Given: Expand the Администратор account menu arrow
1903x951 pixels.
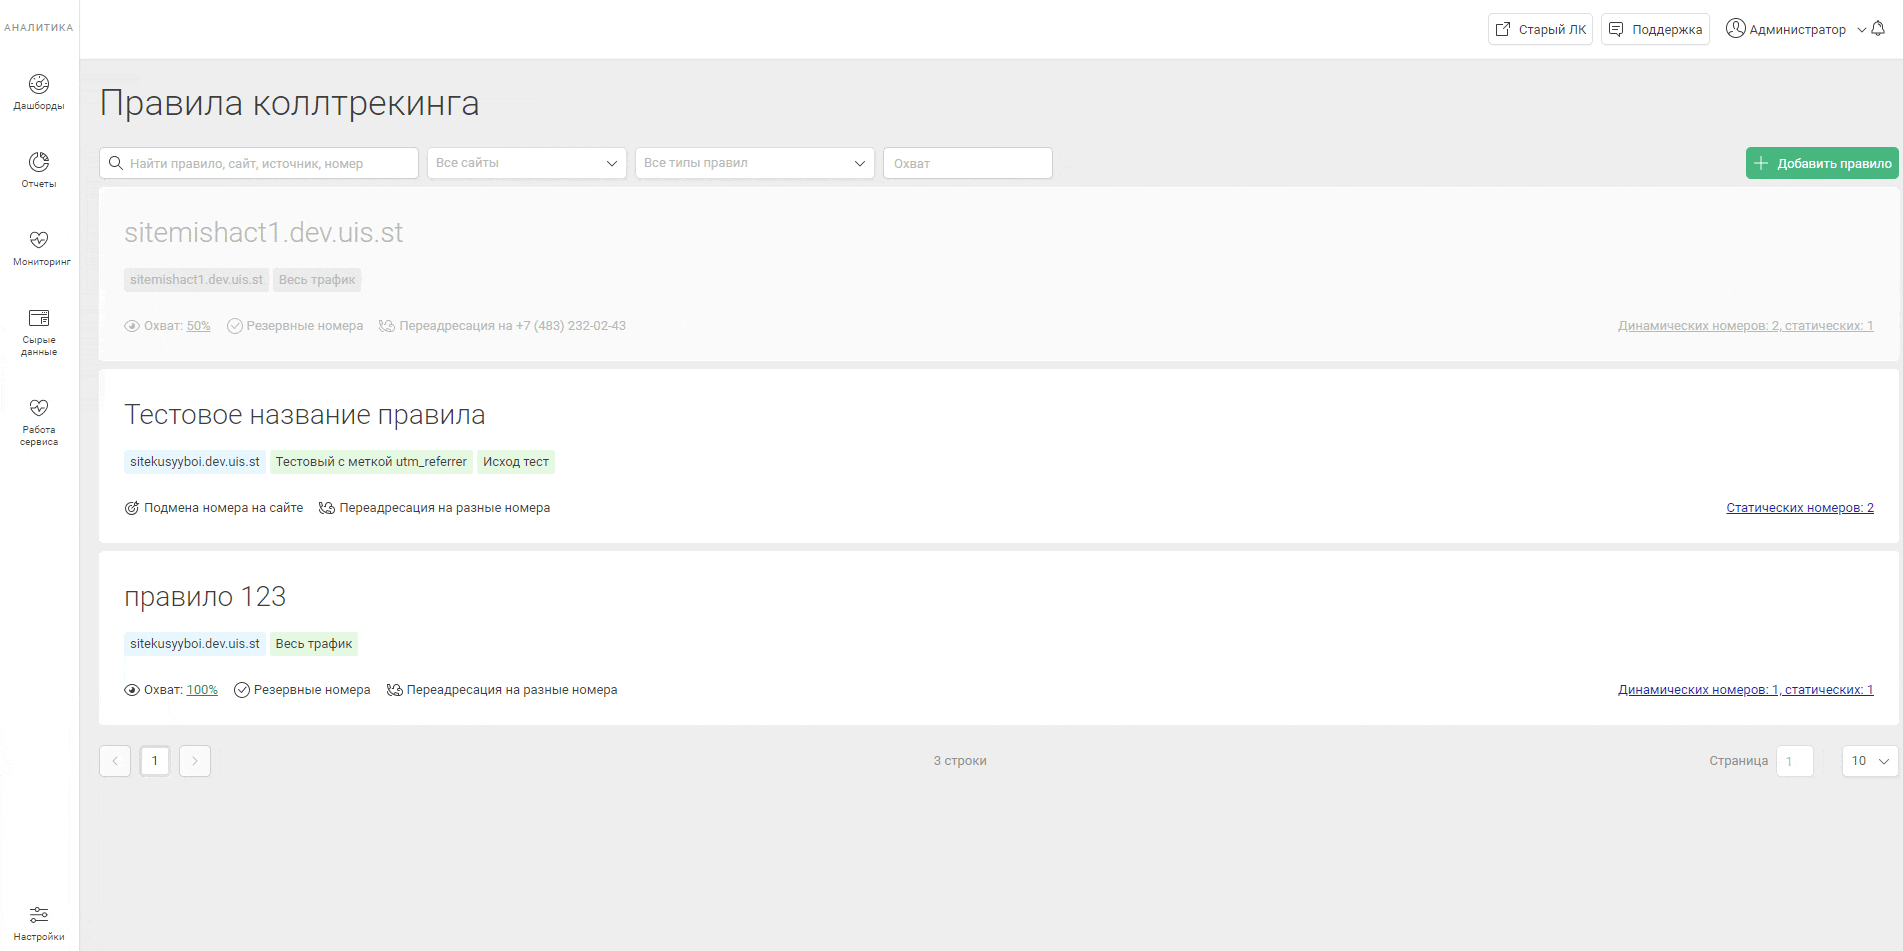Looking at the screenshot, I should 1862,30.
